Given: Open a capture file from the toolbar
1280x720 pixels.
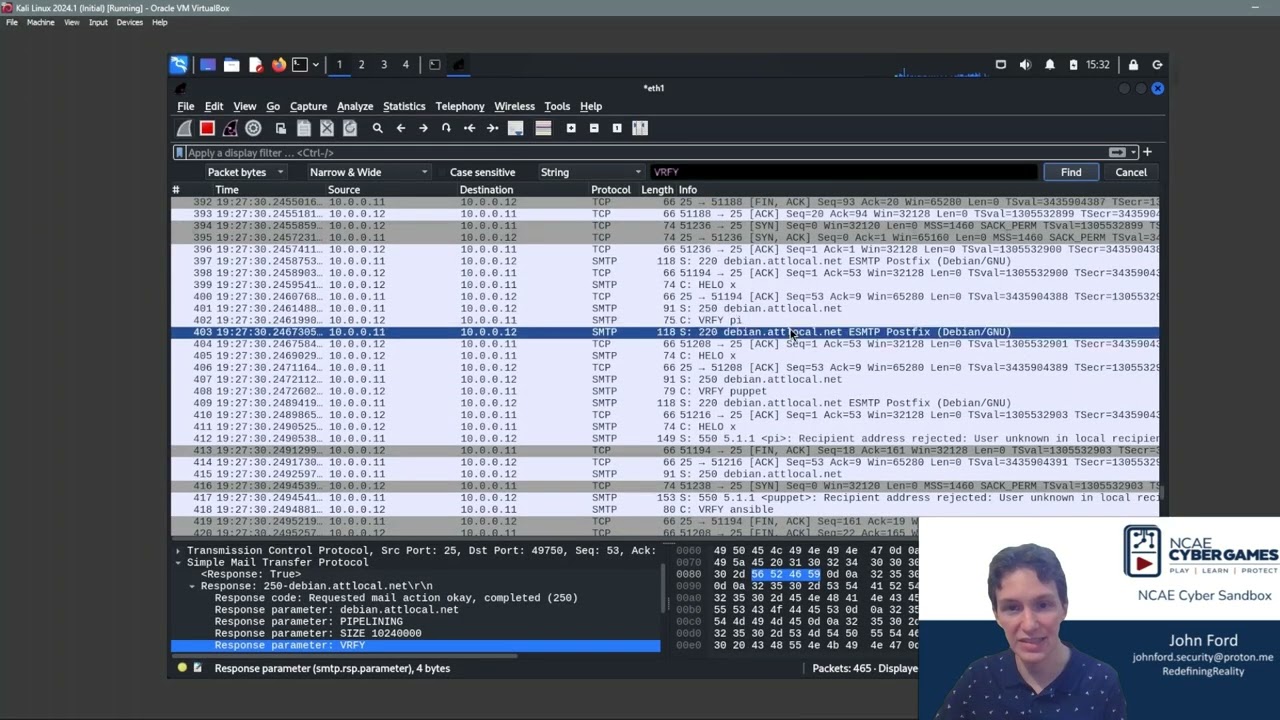Looking at the screenshot, I should [281, 128].
